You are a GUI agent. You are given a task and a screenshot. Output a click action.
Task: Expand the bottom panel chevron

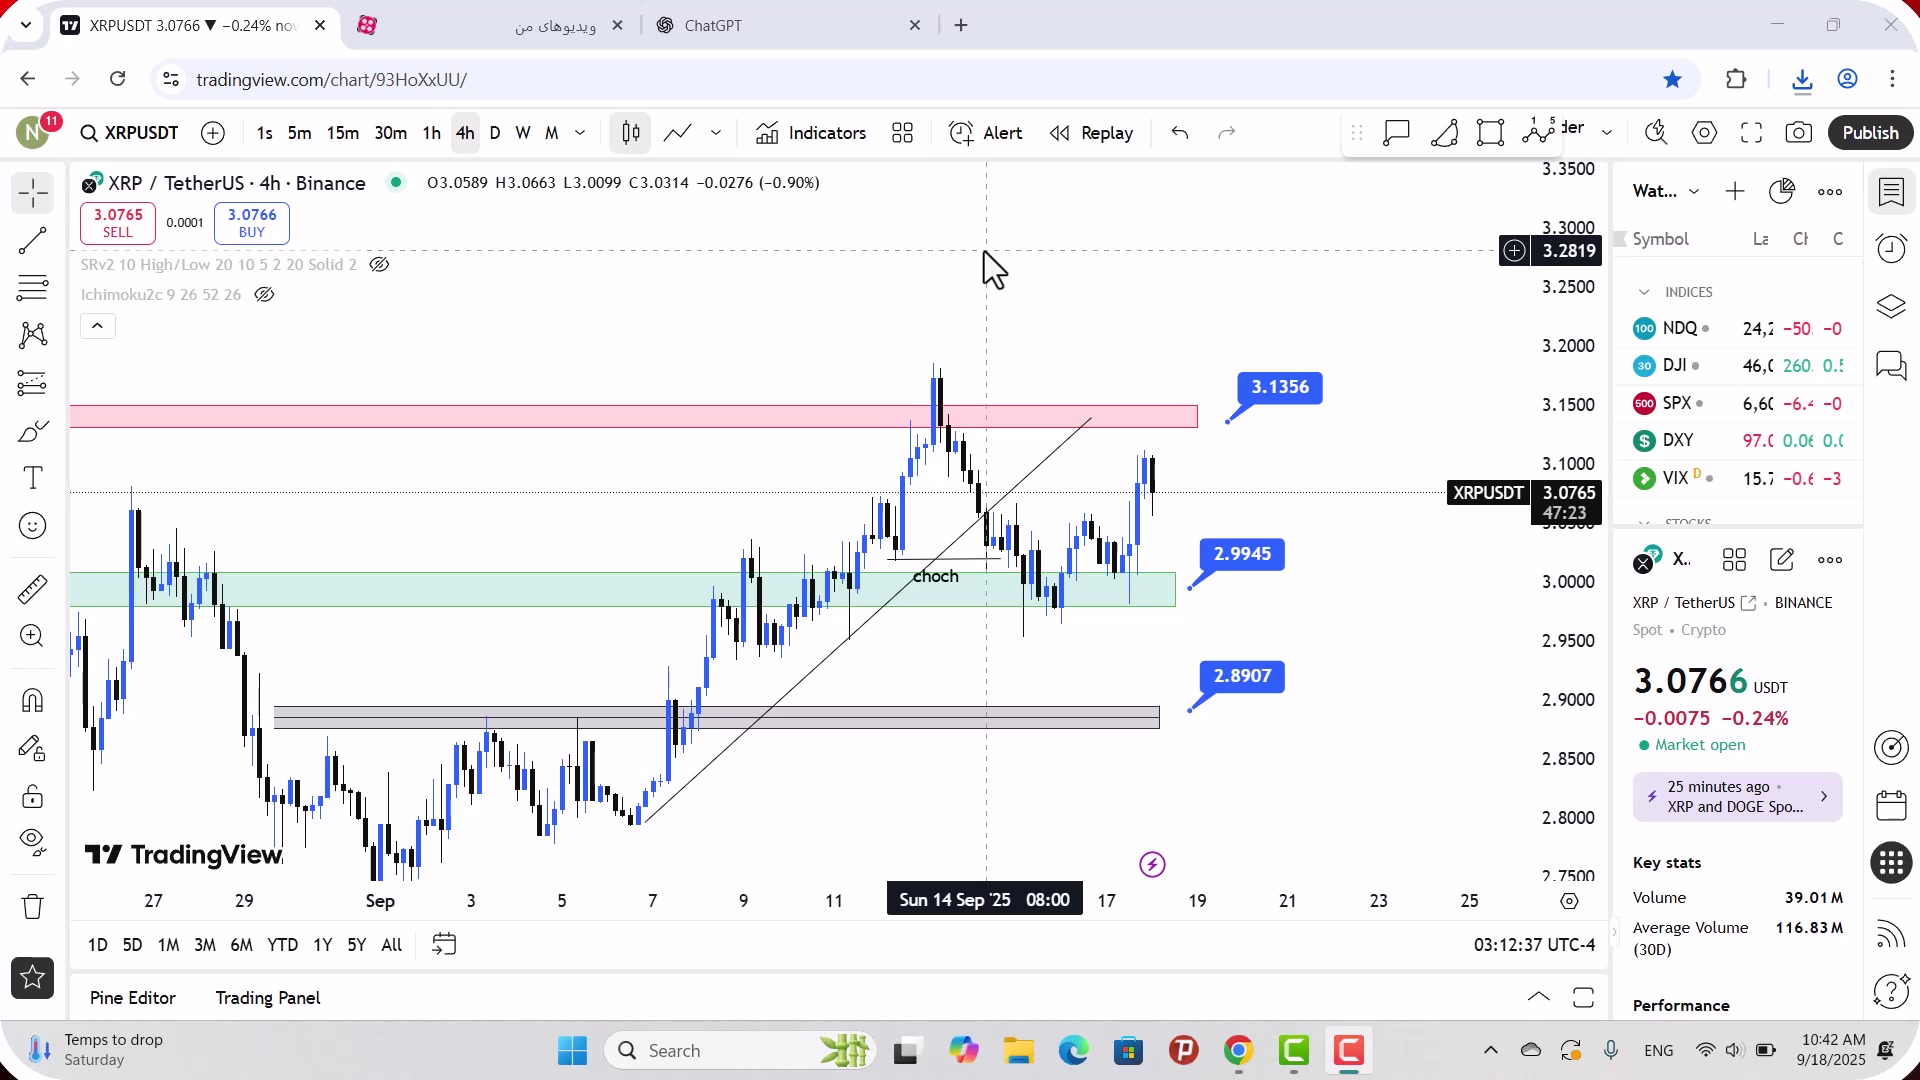coord(1539,997)
